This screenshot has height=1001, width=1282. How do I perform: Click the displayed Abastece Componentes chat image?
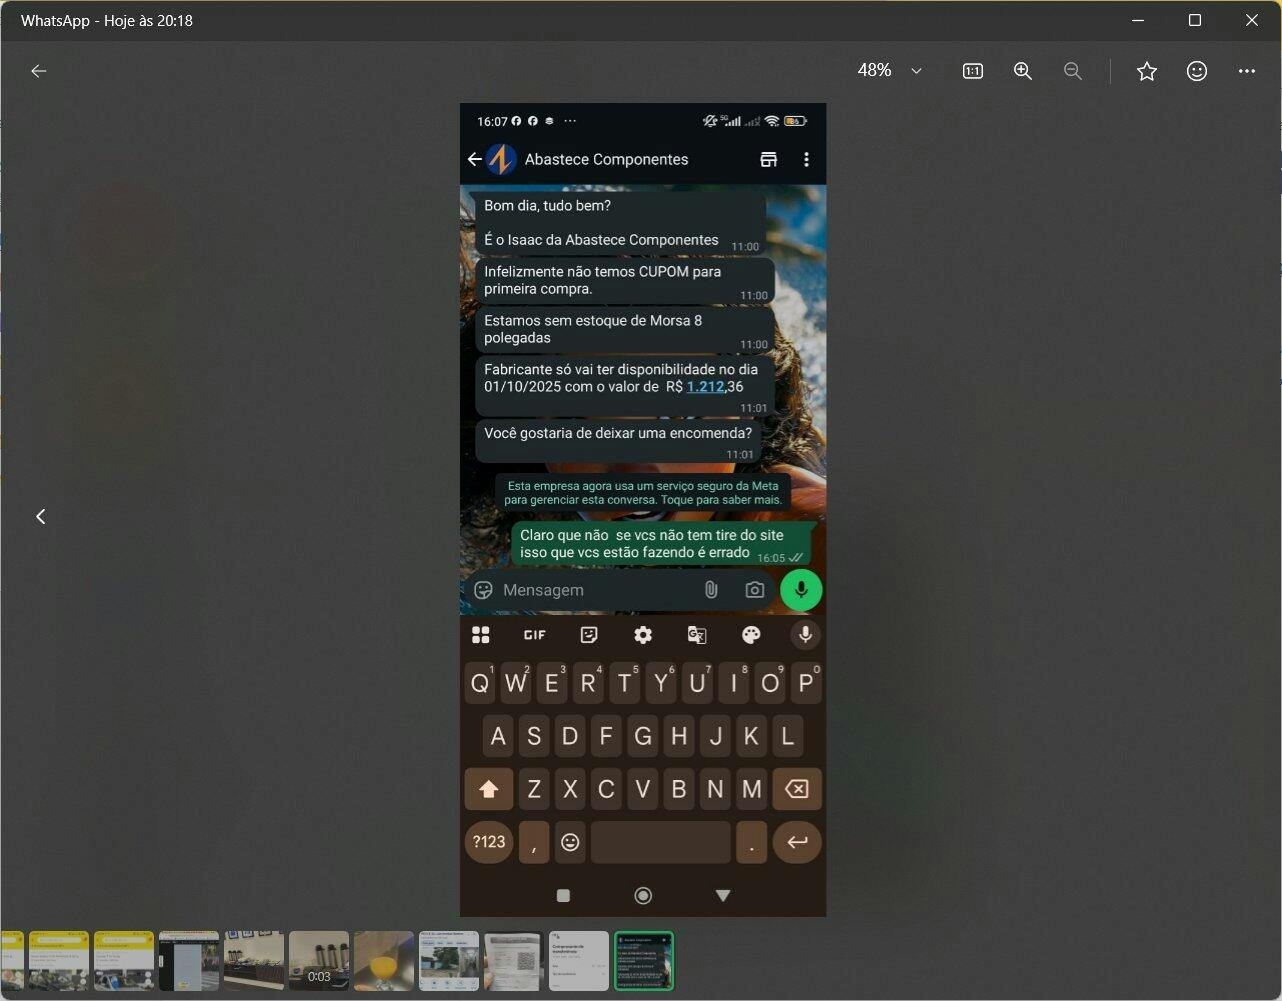(642, 400)
